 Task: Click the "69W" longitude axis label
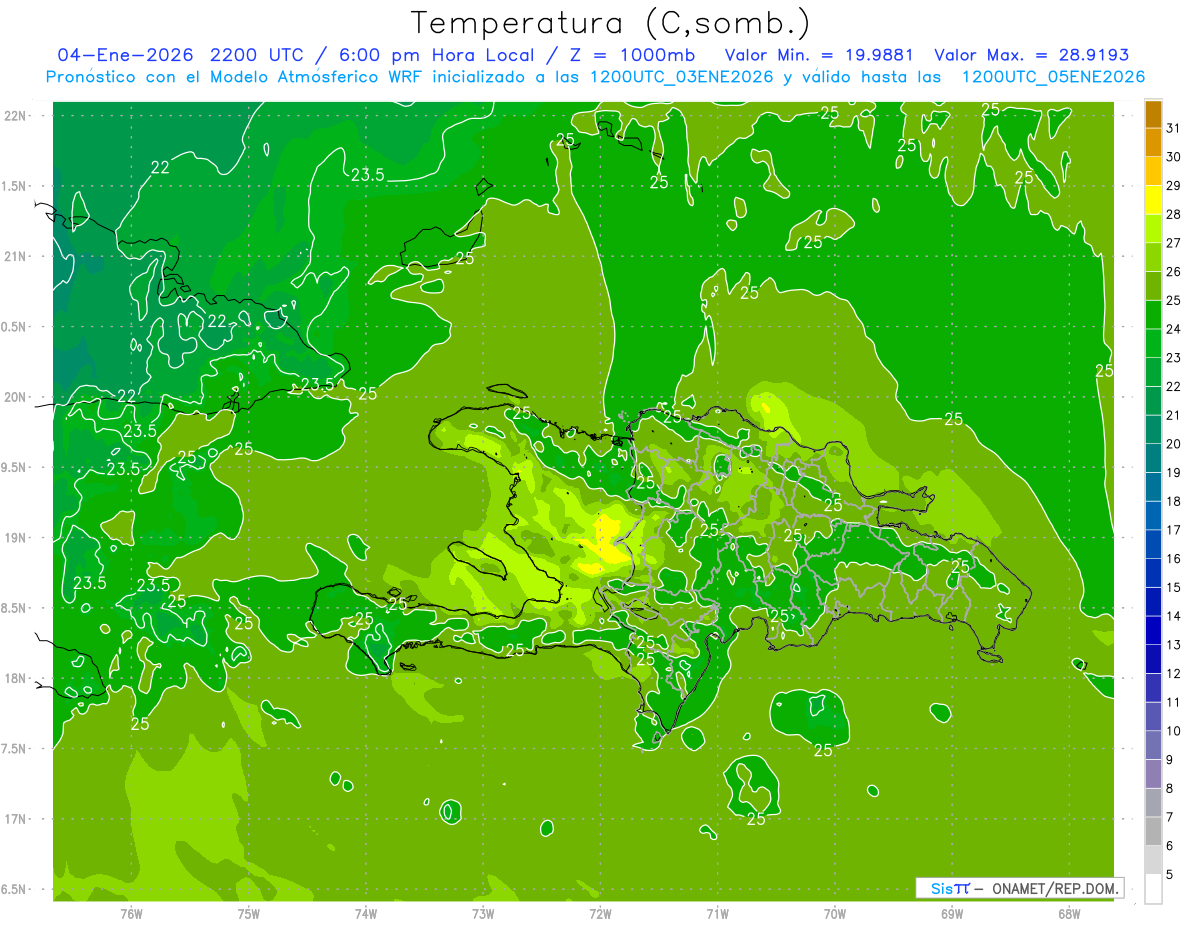952,914
